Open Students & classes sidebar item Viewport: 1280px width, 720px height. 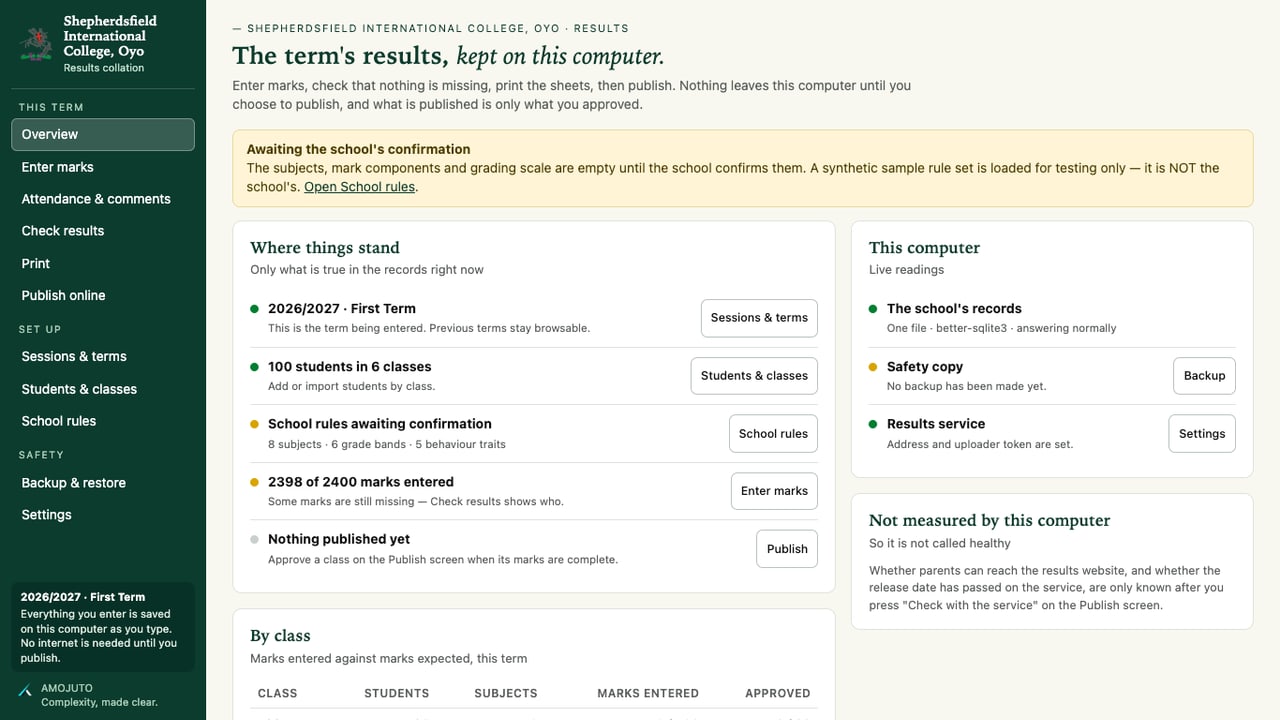(103, 389)
